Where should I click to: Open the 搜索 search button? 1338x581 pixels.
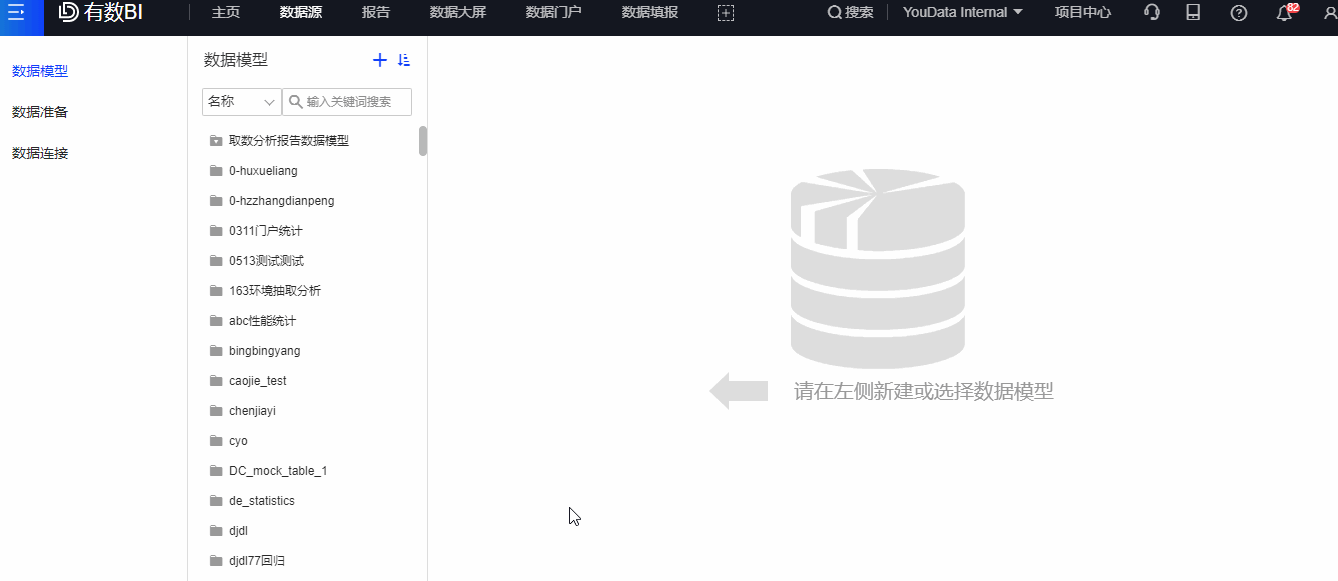850,12
